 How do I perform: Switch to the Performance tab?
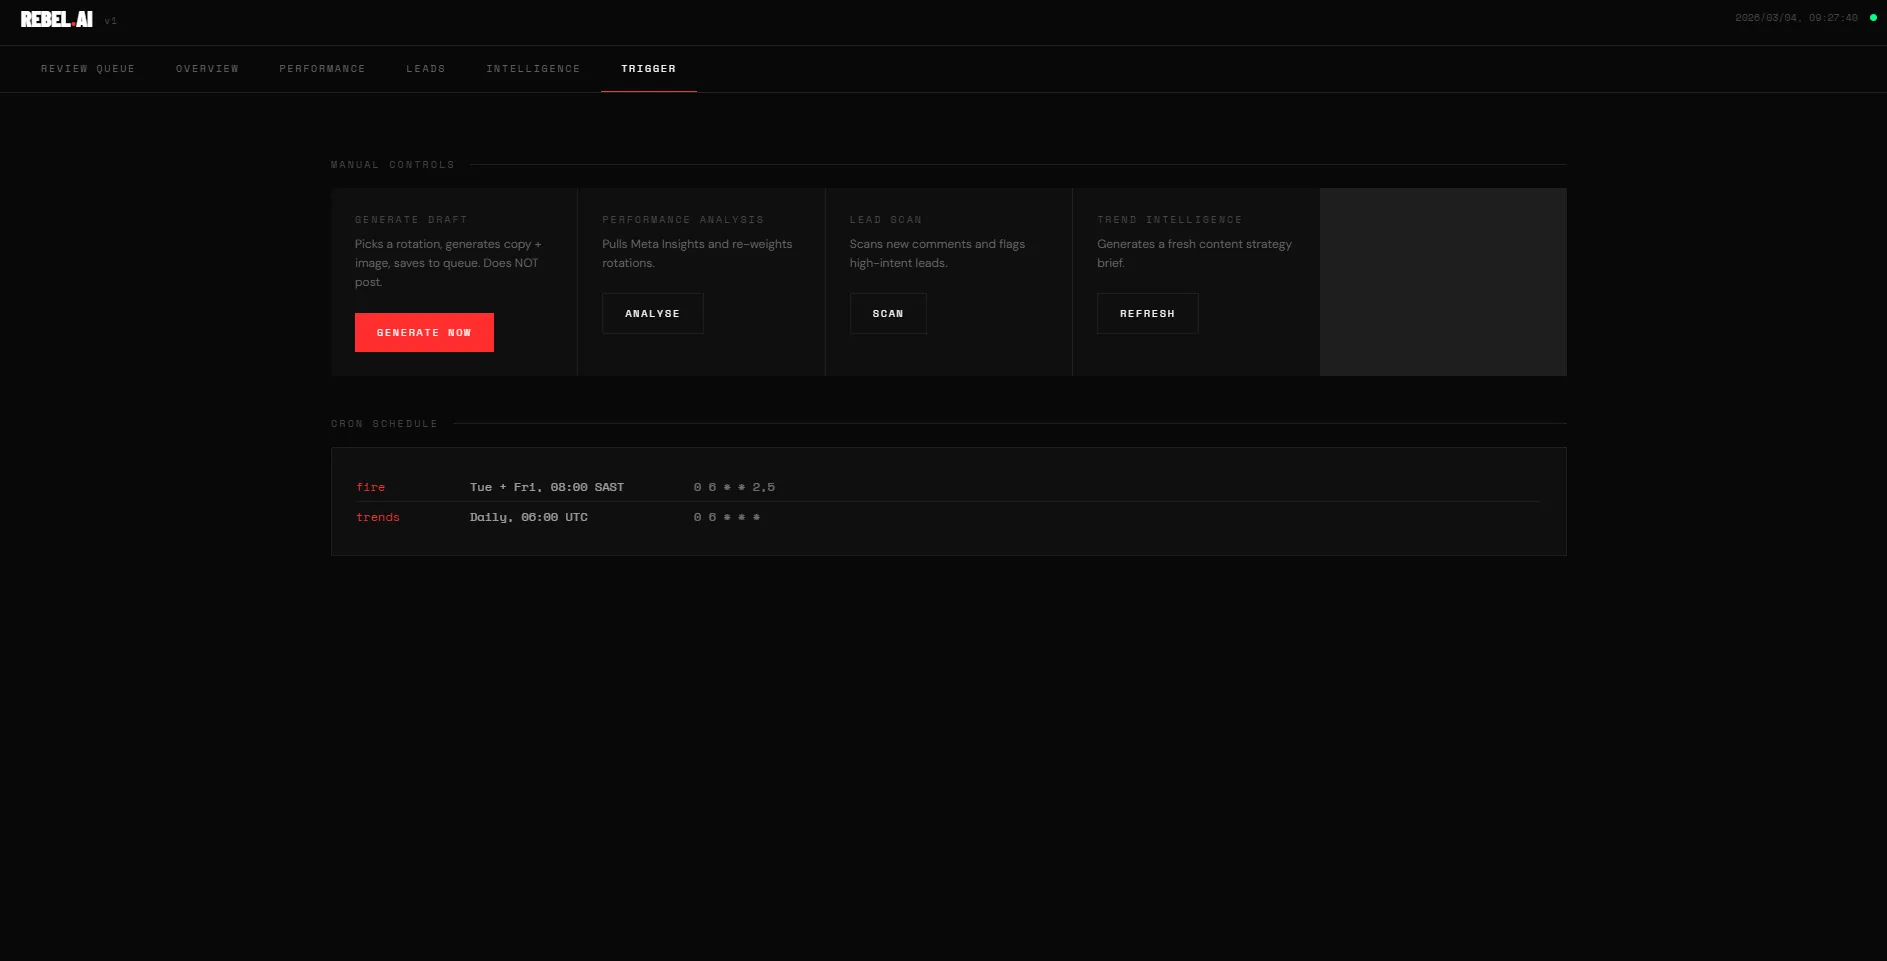click(323, 68)
